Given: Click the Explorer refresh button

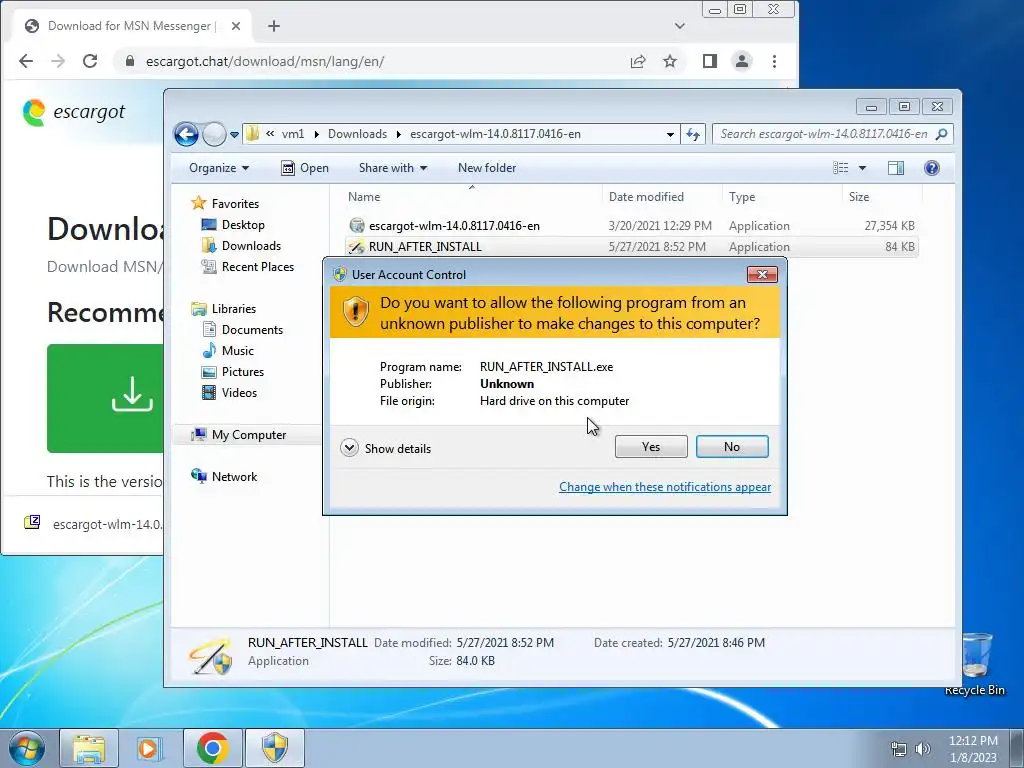Looking at the screenshot, I should click(692, 135).
